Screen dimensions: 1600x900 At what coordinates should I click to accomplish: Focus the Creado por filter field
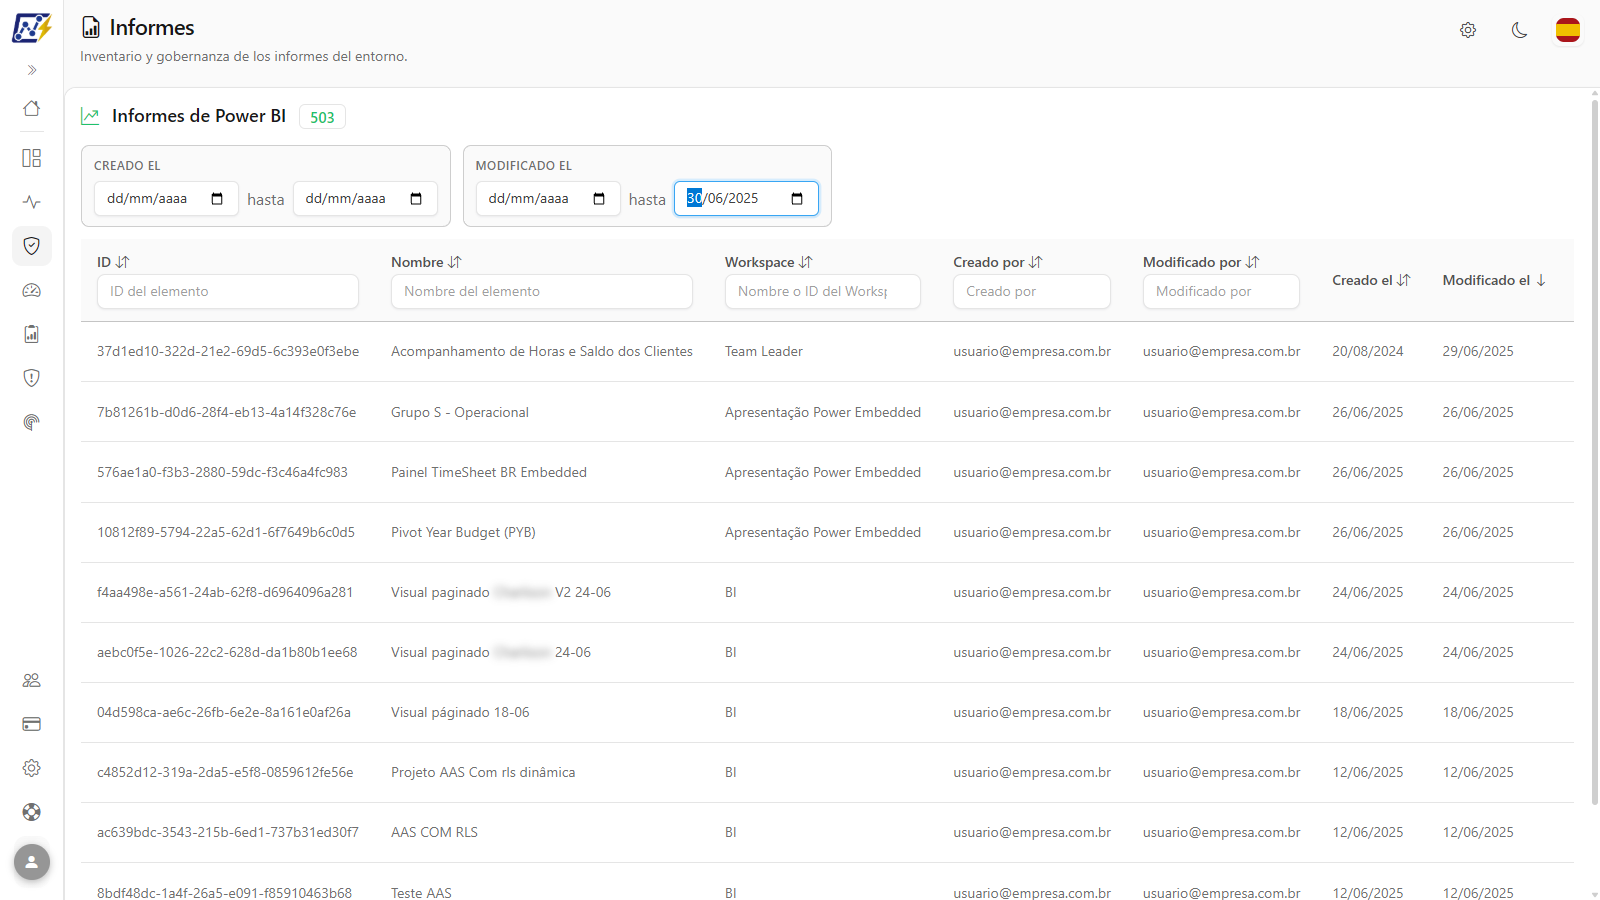click(x=1032, y=291)
